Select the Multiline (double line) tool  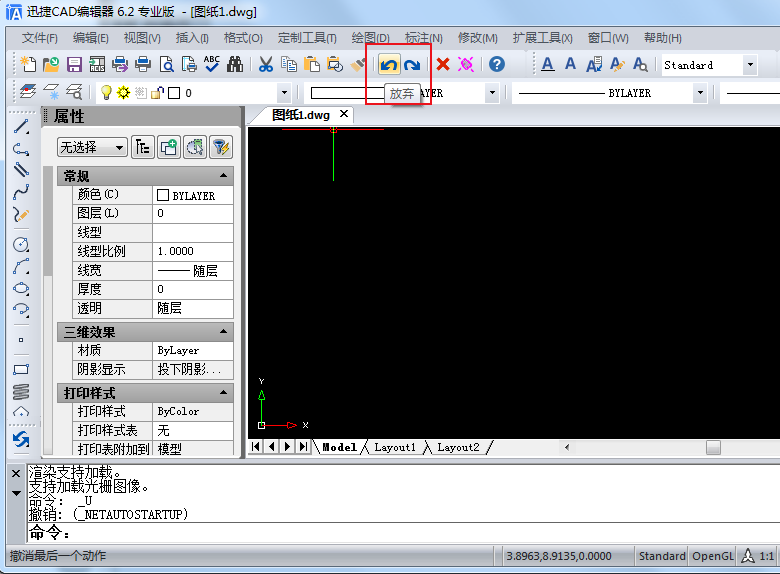coord(21,170)
